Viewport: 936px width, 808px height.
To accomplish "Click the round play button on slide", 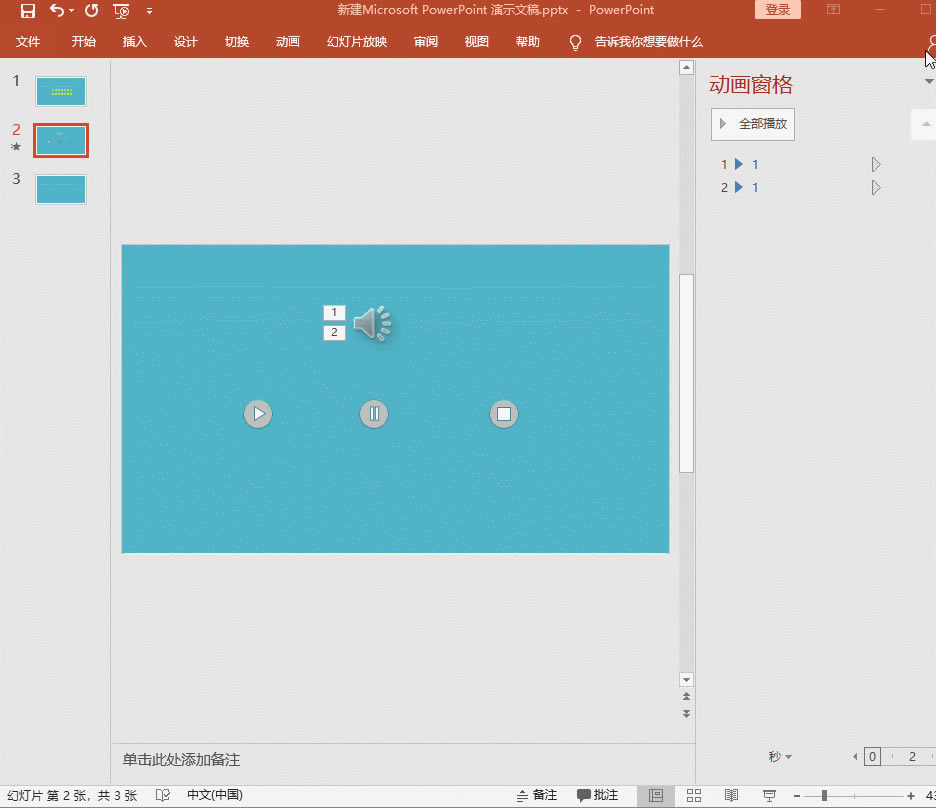I will pos(258,413).
